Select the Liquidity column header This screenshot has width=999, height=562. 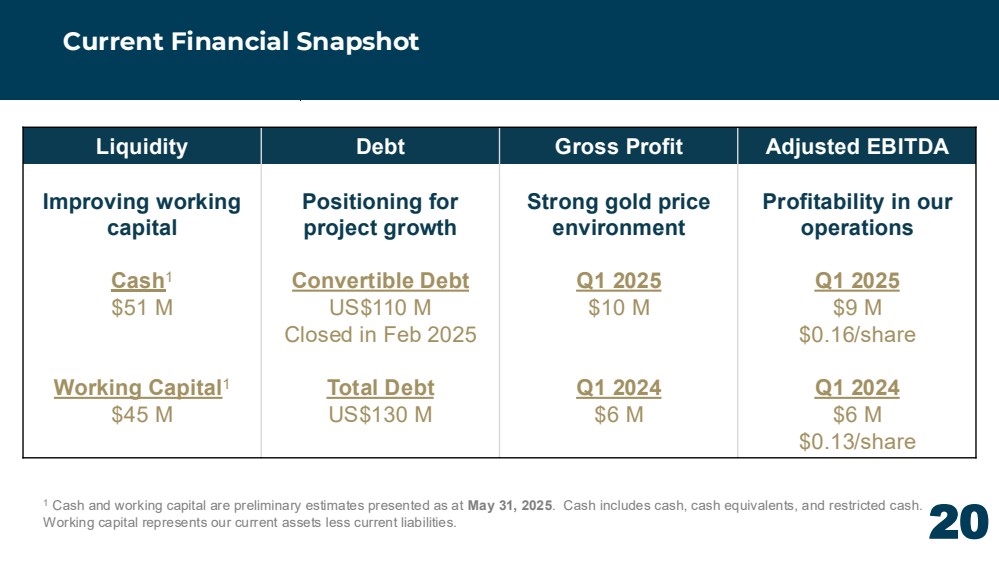(142, 147)
